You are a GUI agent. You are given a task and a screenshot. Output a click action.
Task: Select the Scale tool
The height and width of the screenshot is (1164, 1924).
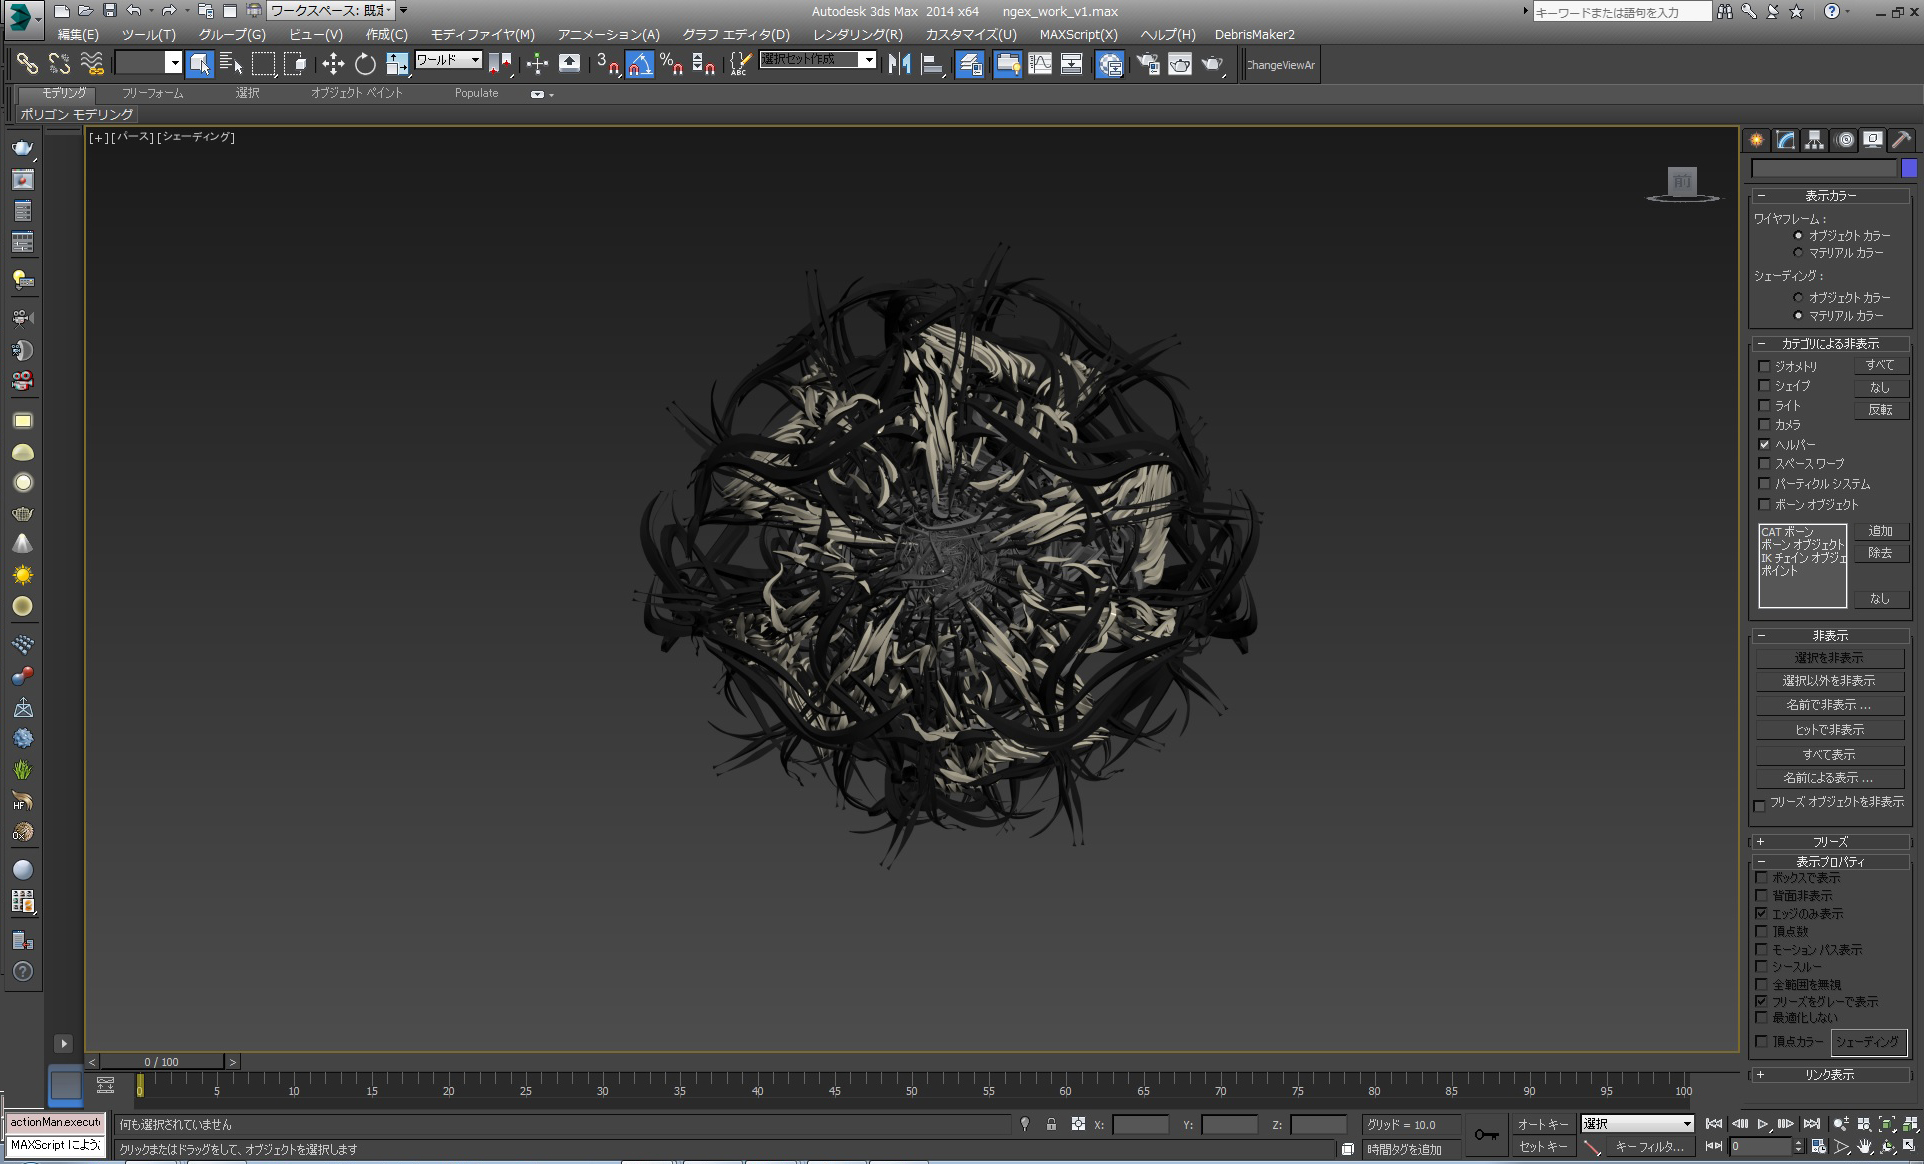pos(397,64)
